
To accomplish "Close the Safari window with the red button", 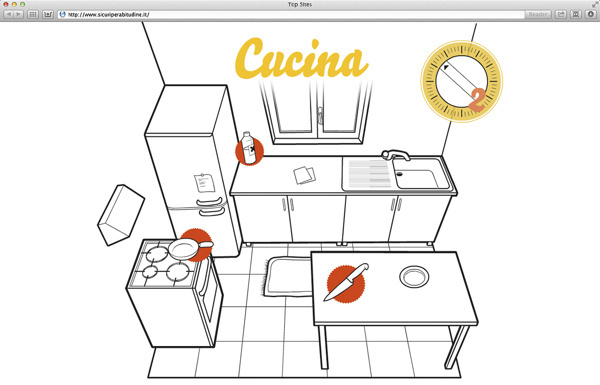I will click(6, 4).
